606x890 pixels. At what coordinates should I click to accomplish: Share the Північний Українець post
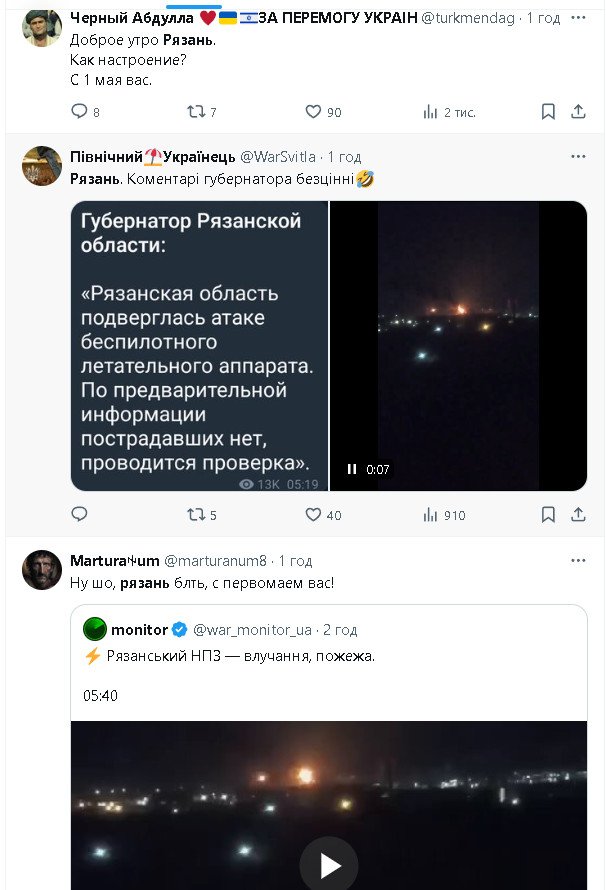(x=577, y=515)
